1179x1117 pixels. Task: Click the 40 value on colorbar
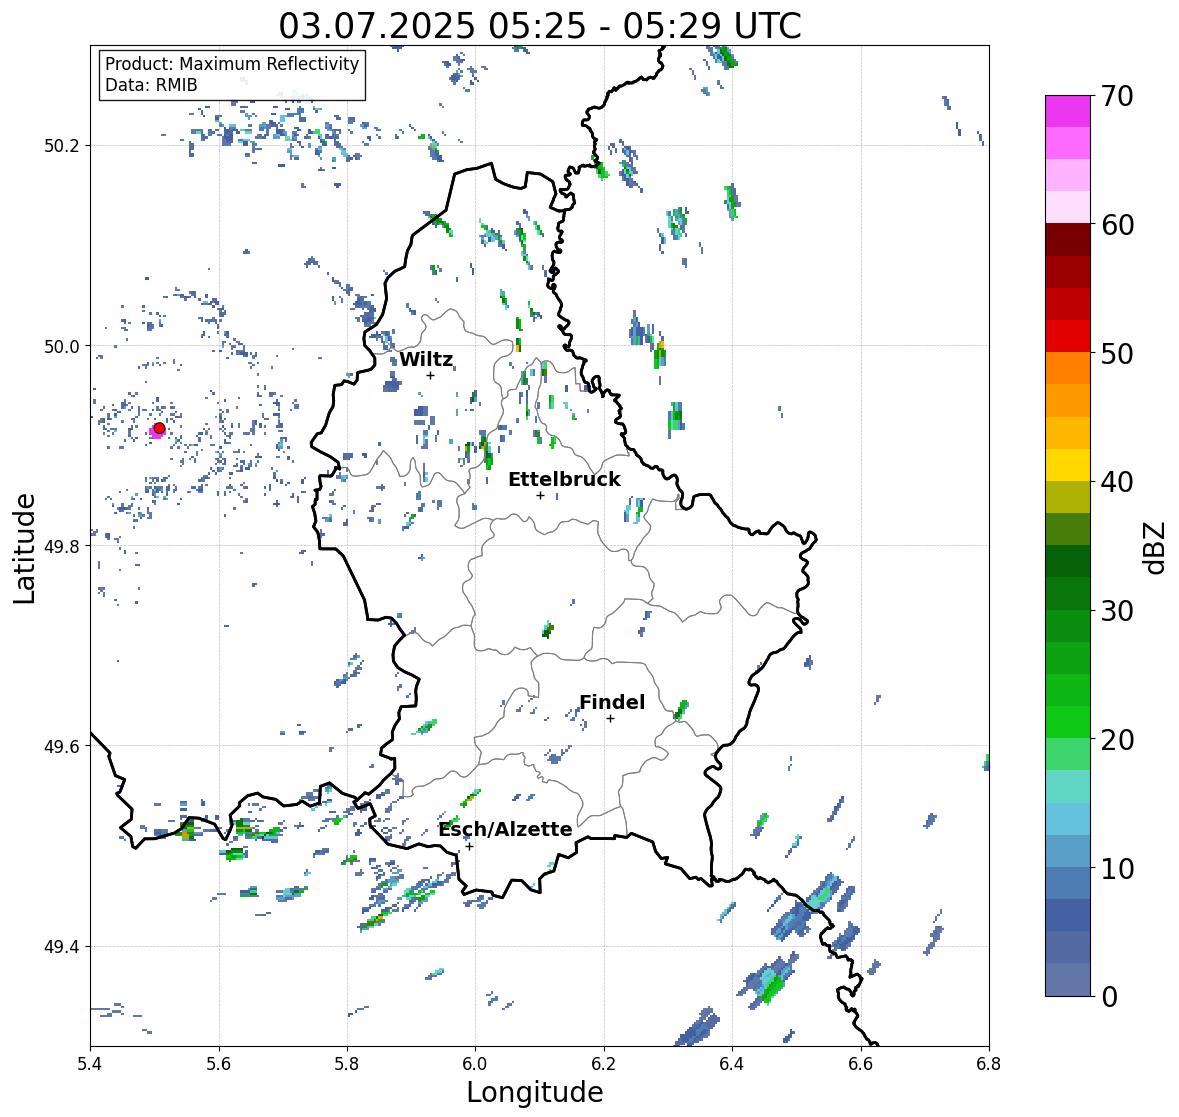(1117, 482)
